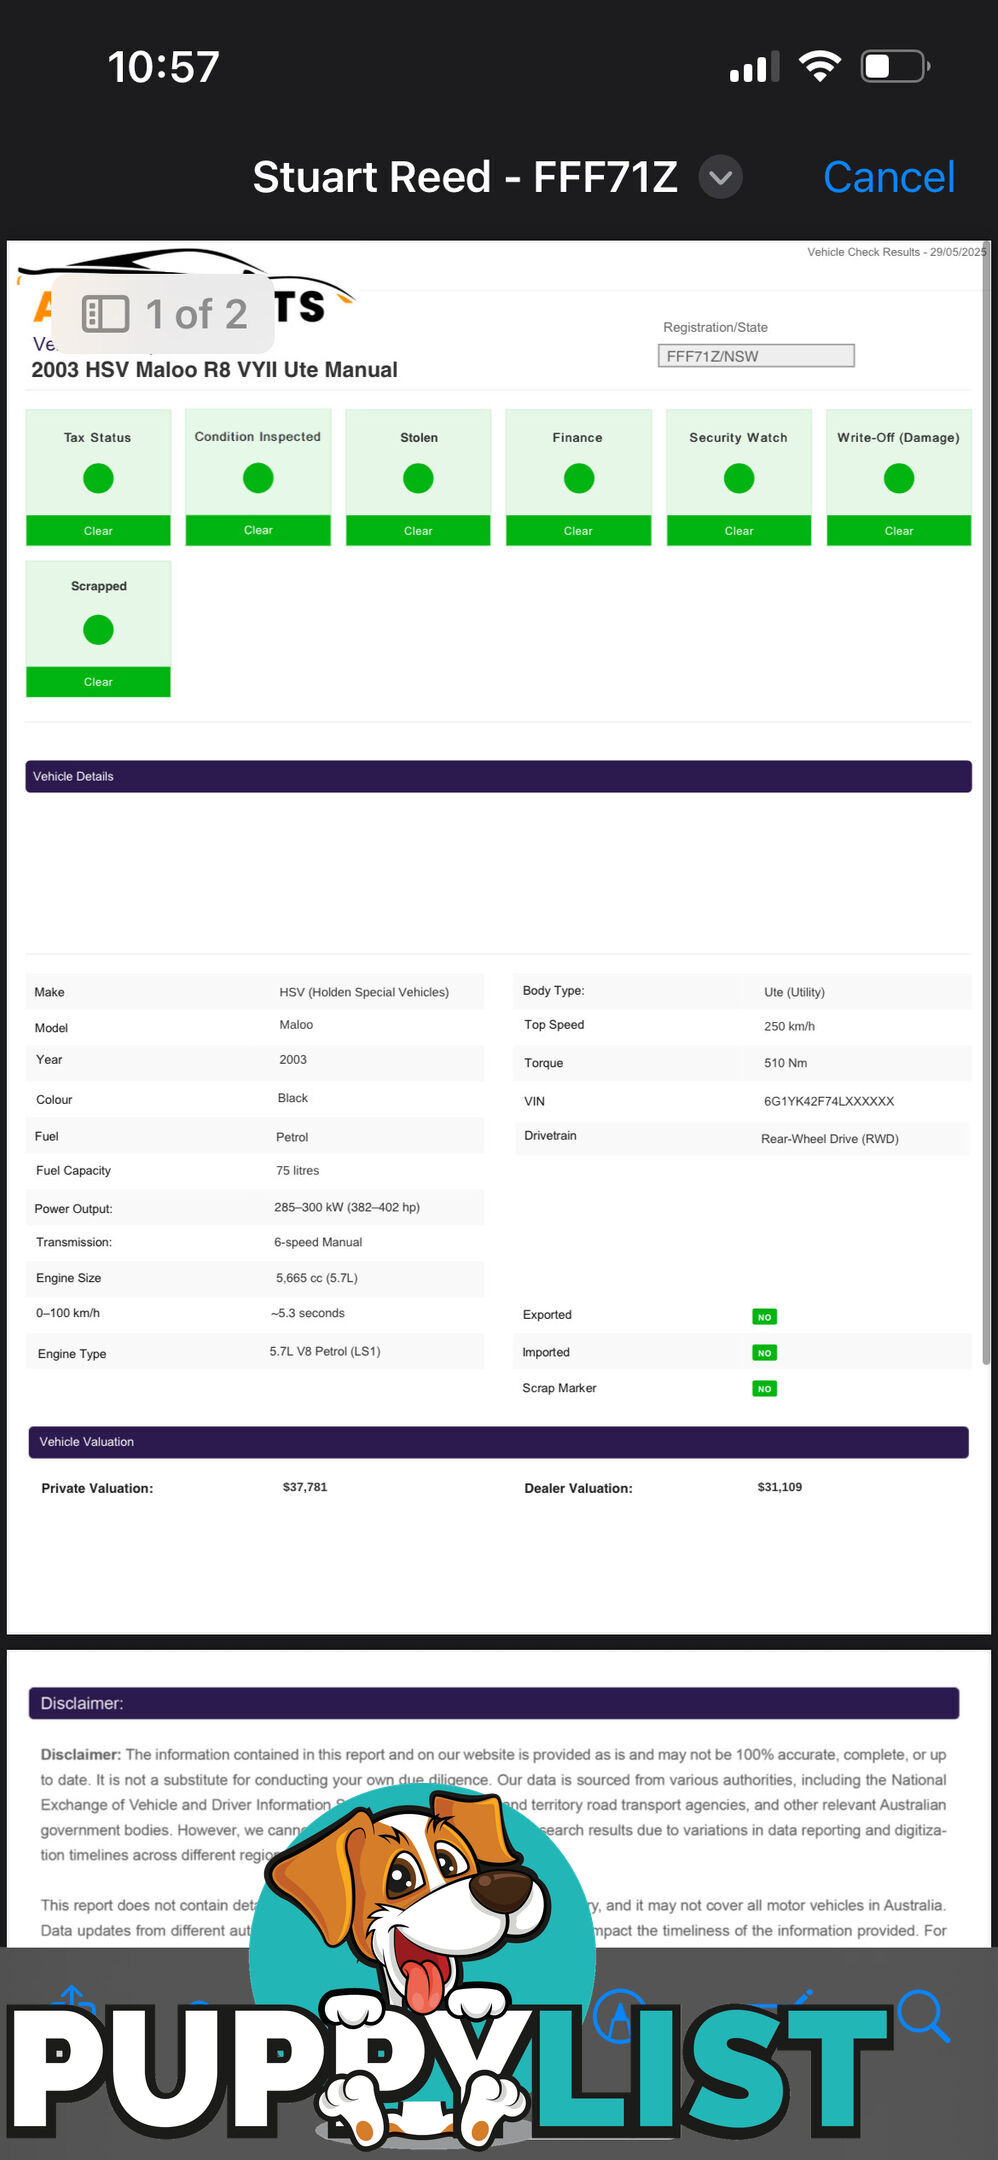
Task: Tap the body type value Ute (Utility)
Action: click(795, 992)
